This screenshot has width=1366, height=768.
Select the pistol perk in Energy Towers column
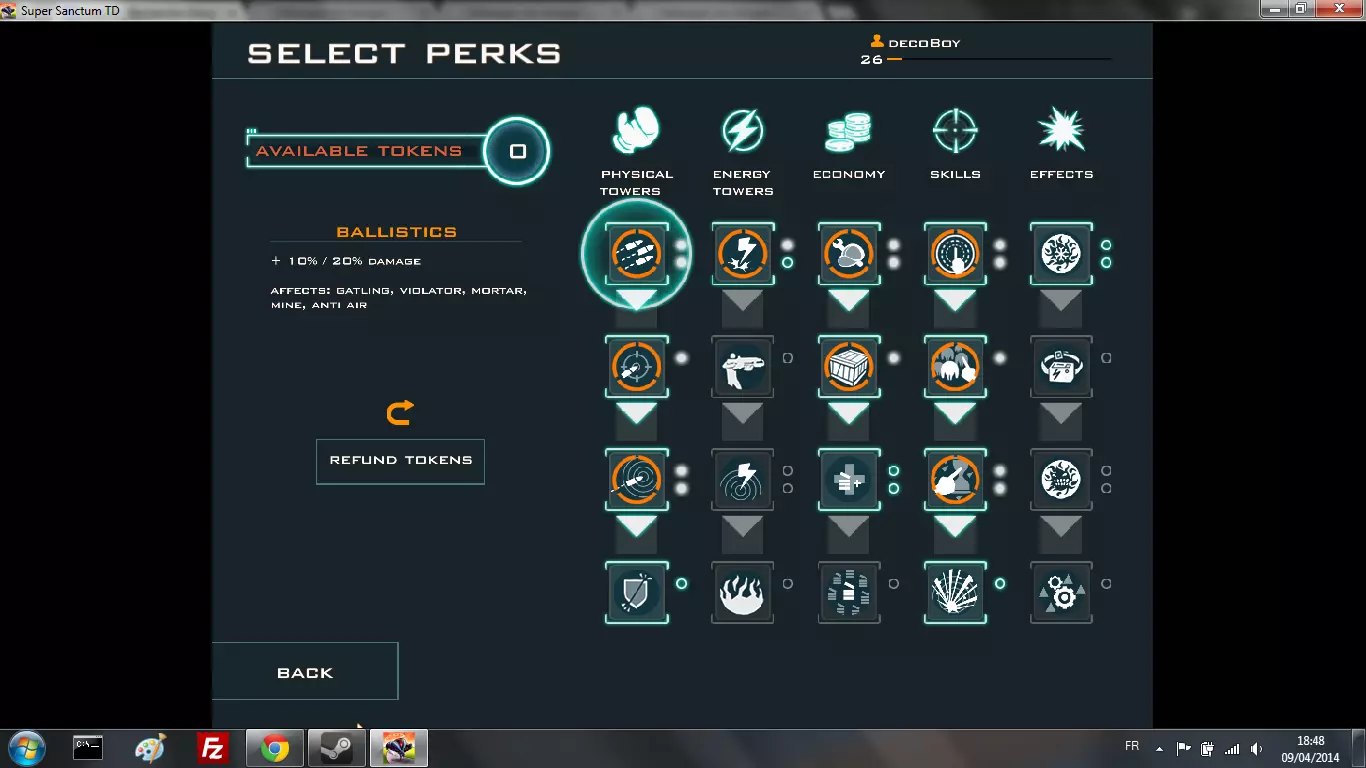pyautogui.click(x=742, y=367)
